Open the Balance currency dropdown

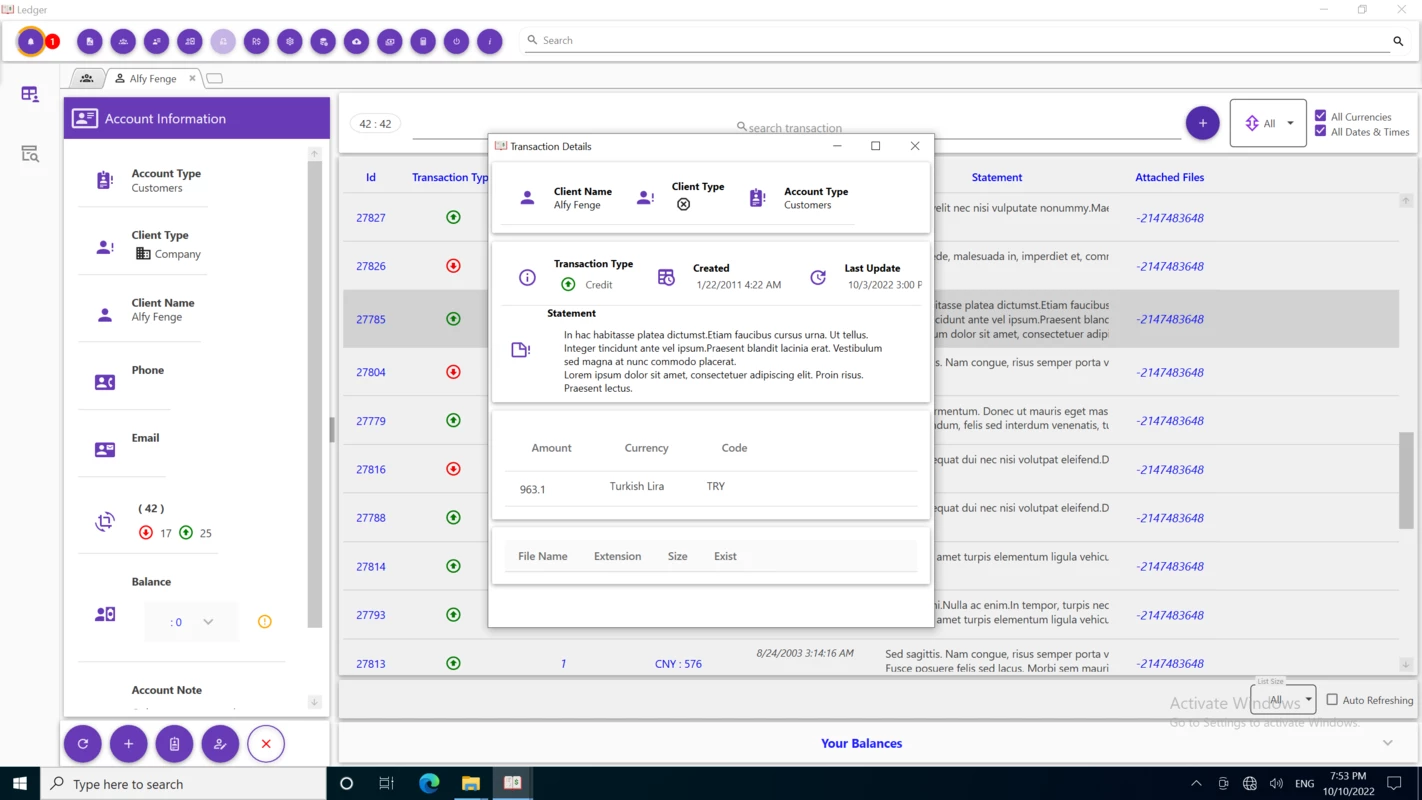[x=191, y=622]
